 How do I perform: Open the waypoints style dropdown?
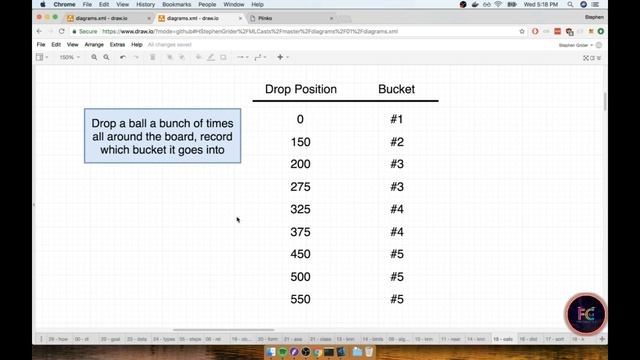click(260, 58)
